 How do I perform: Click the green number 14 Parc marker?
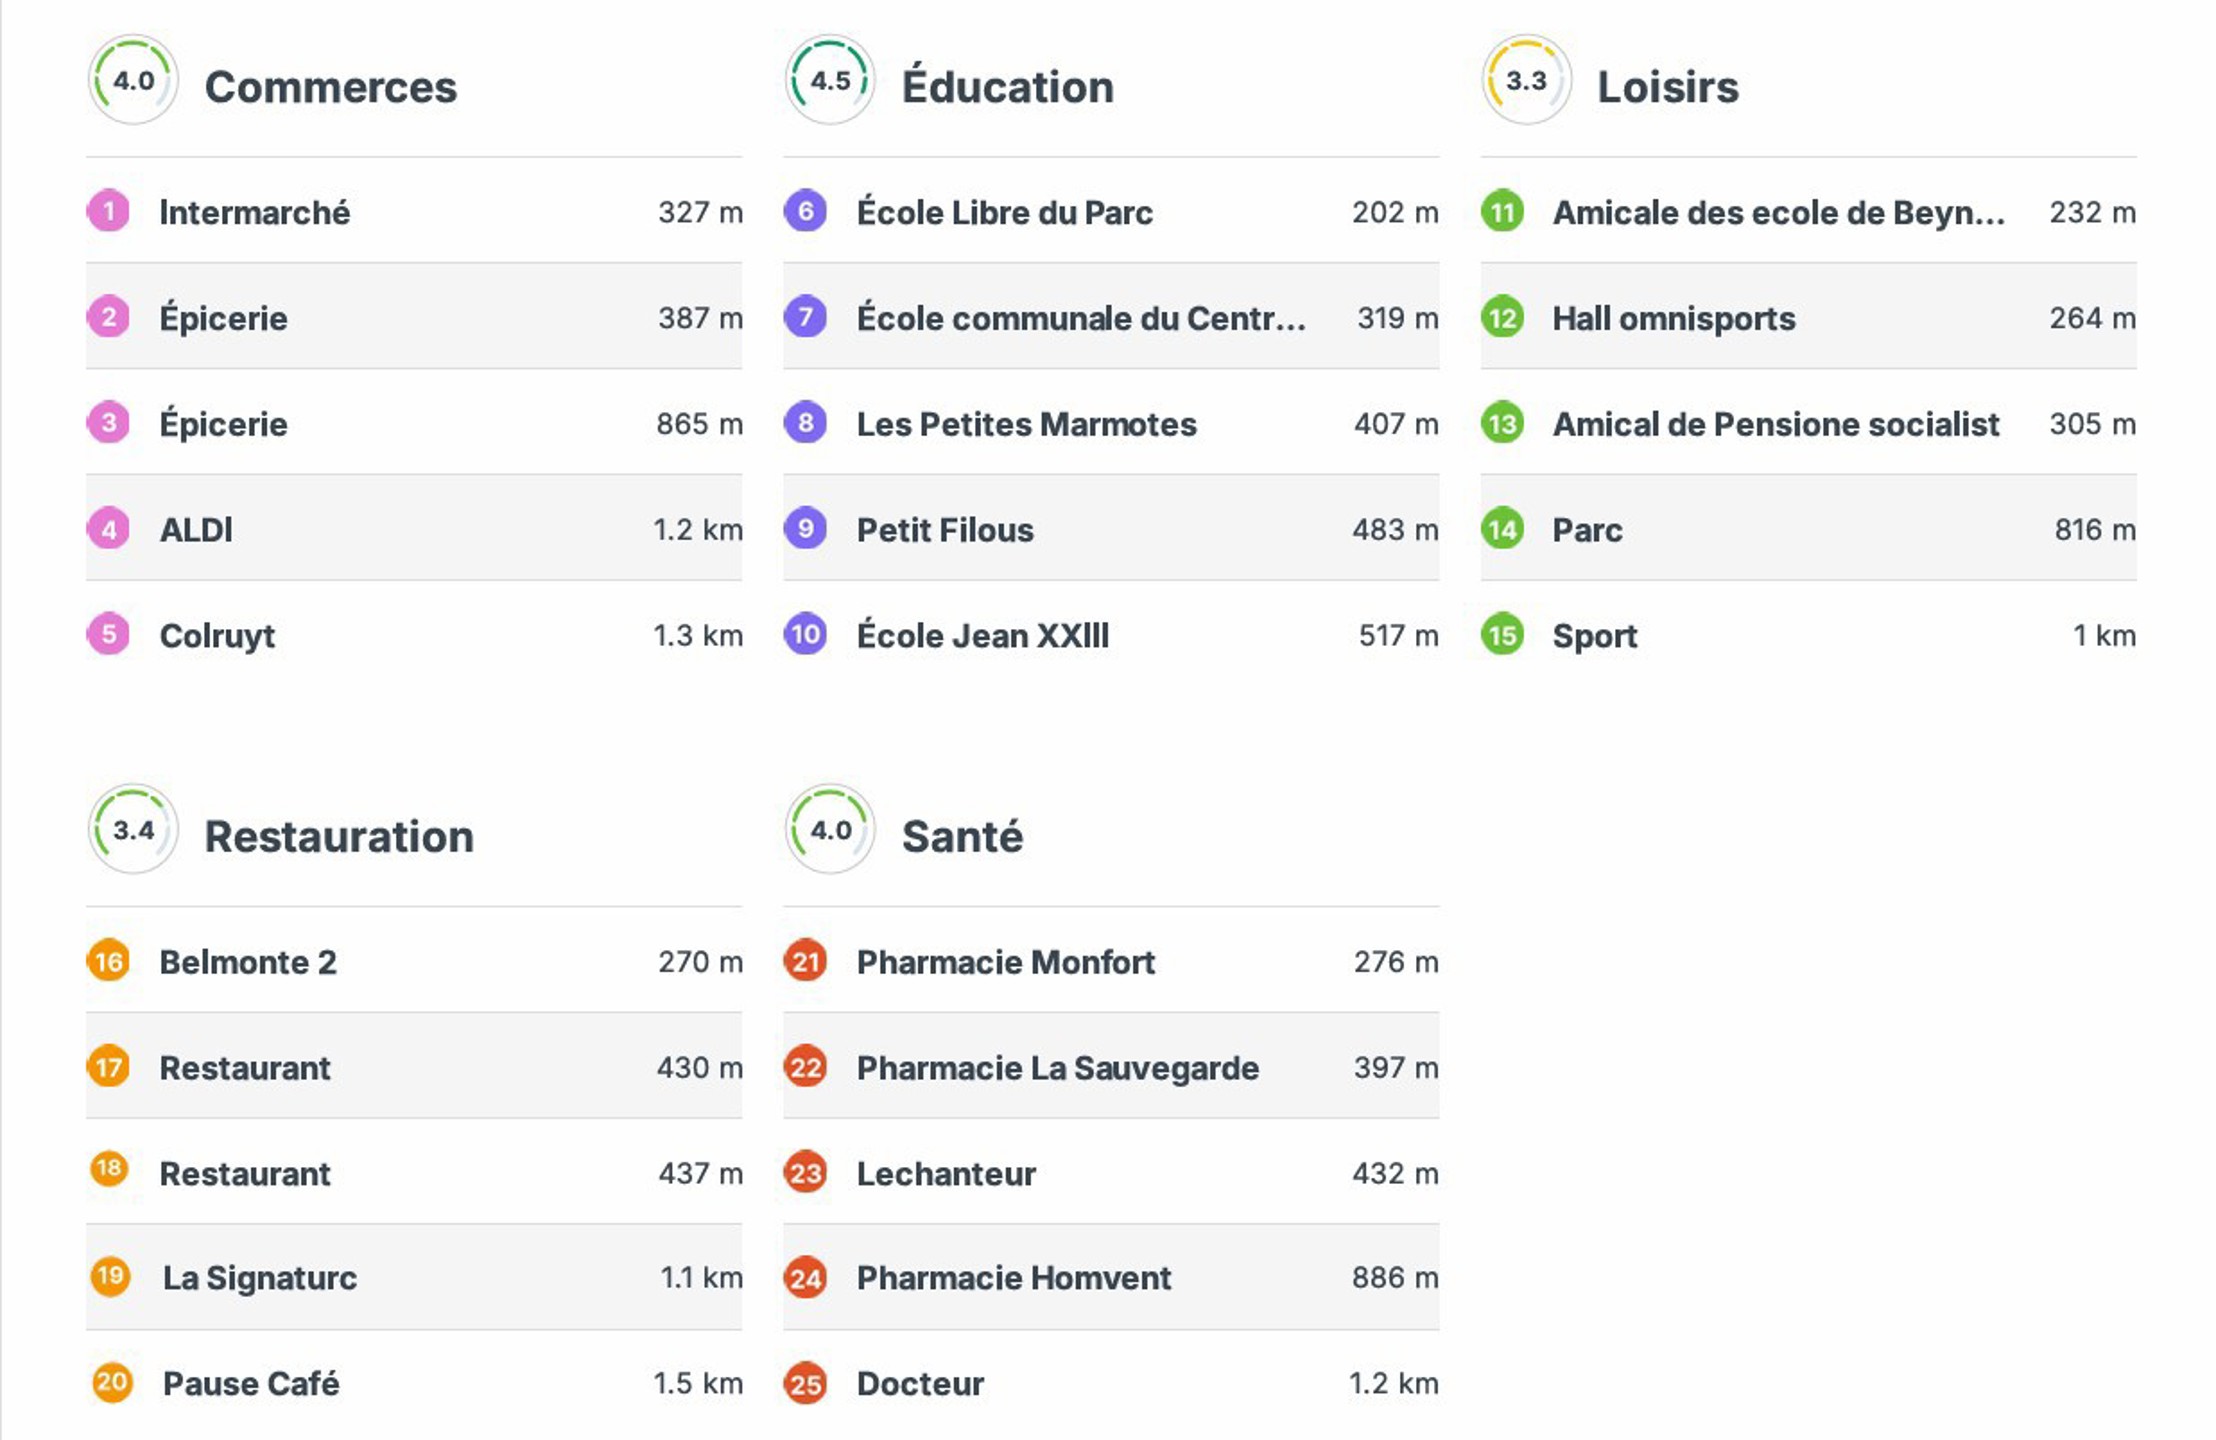point(1502,529)
